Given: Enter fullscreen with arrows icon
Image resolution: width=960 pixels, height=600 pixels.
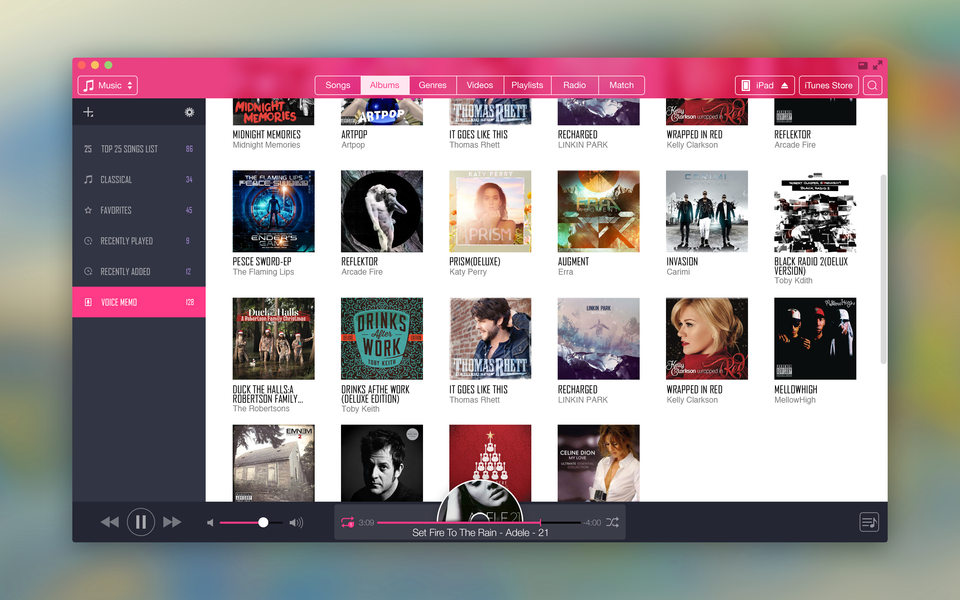Looking at the screenshot, I should tap(877, 65).
